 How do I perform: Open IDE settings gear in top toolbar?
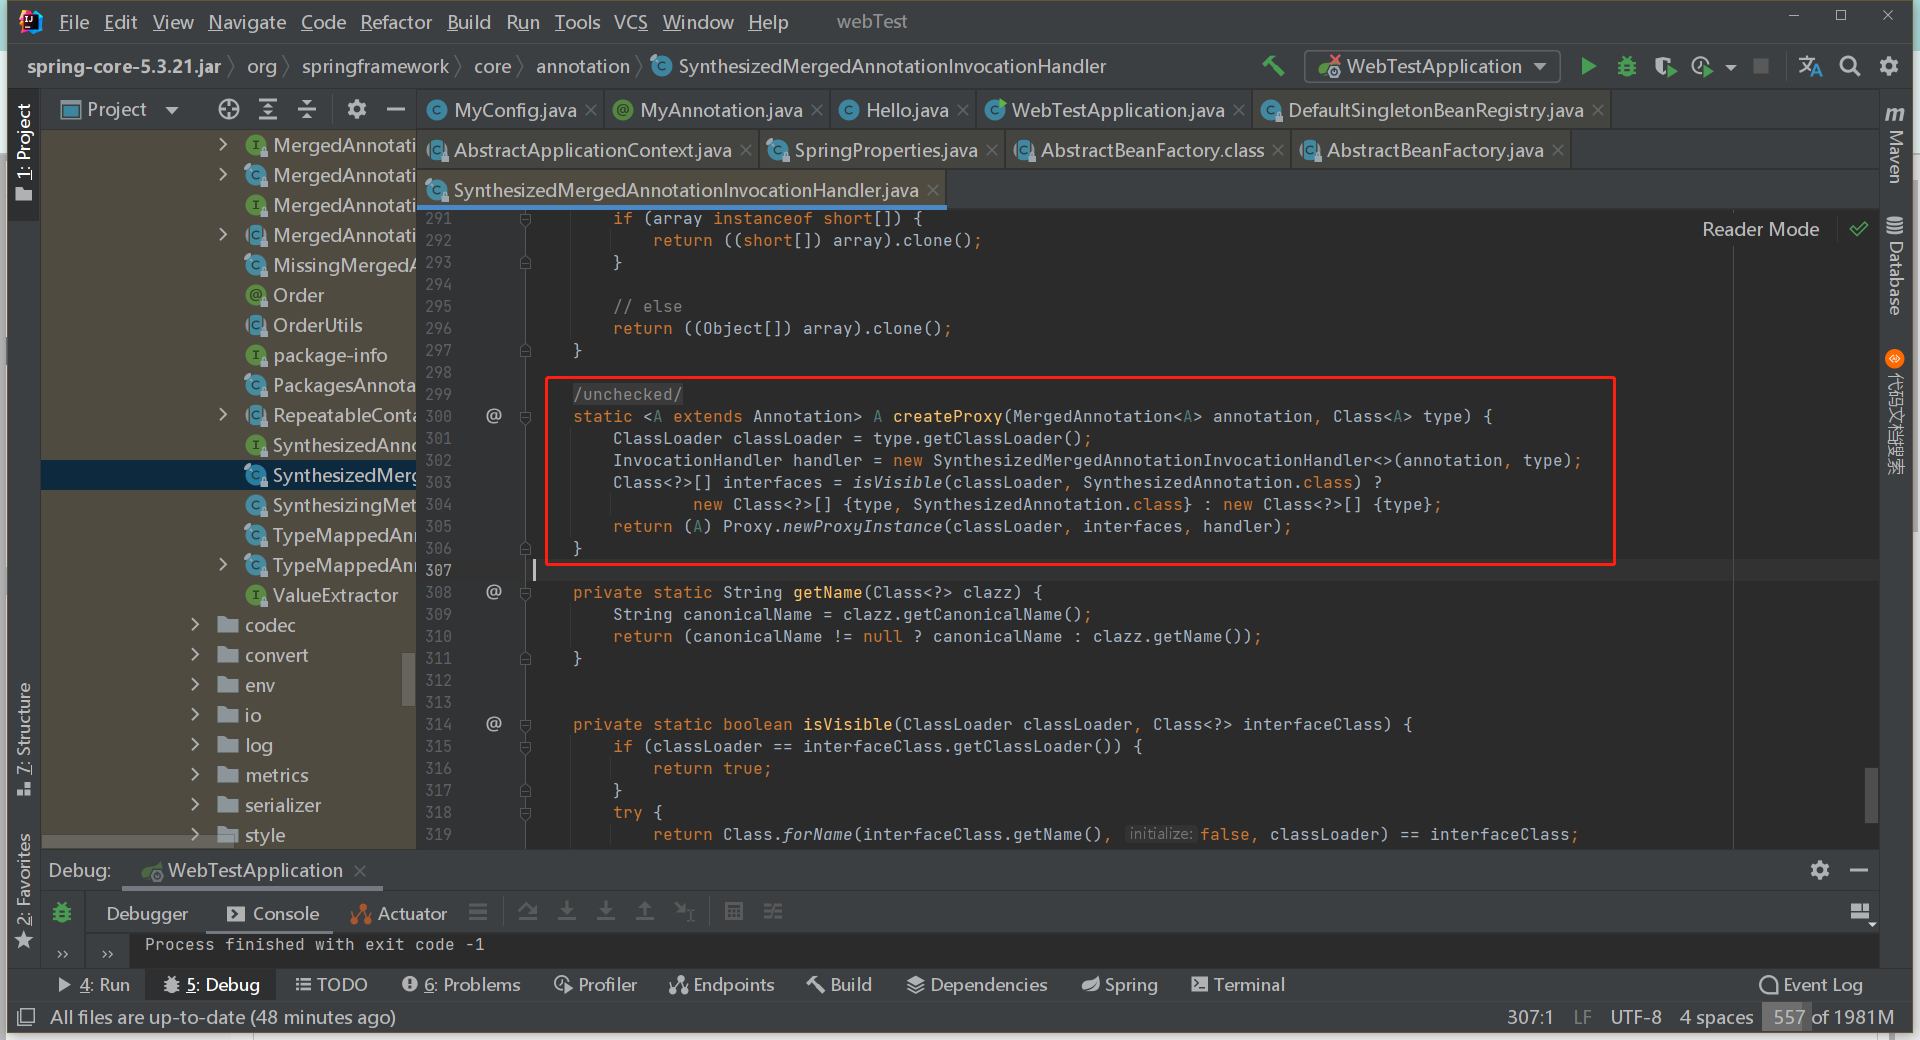click(1889, 66)
